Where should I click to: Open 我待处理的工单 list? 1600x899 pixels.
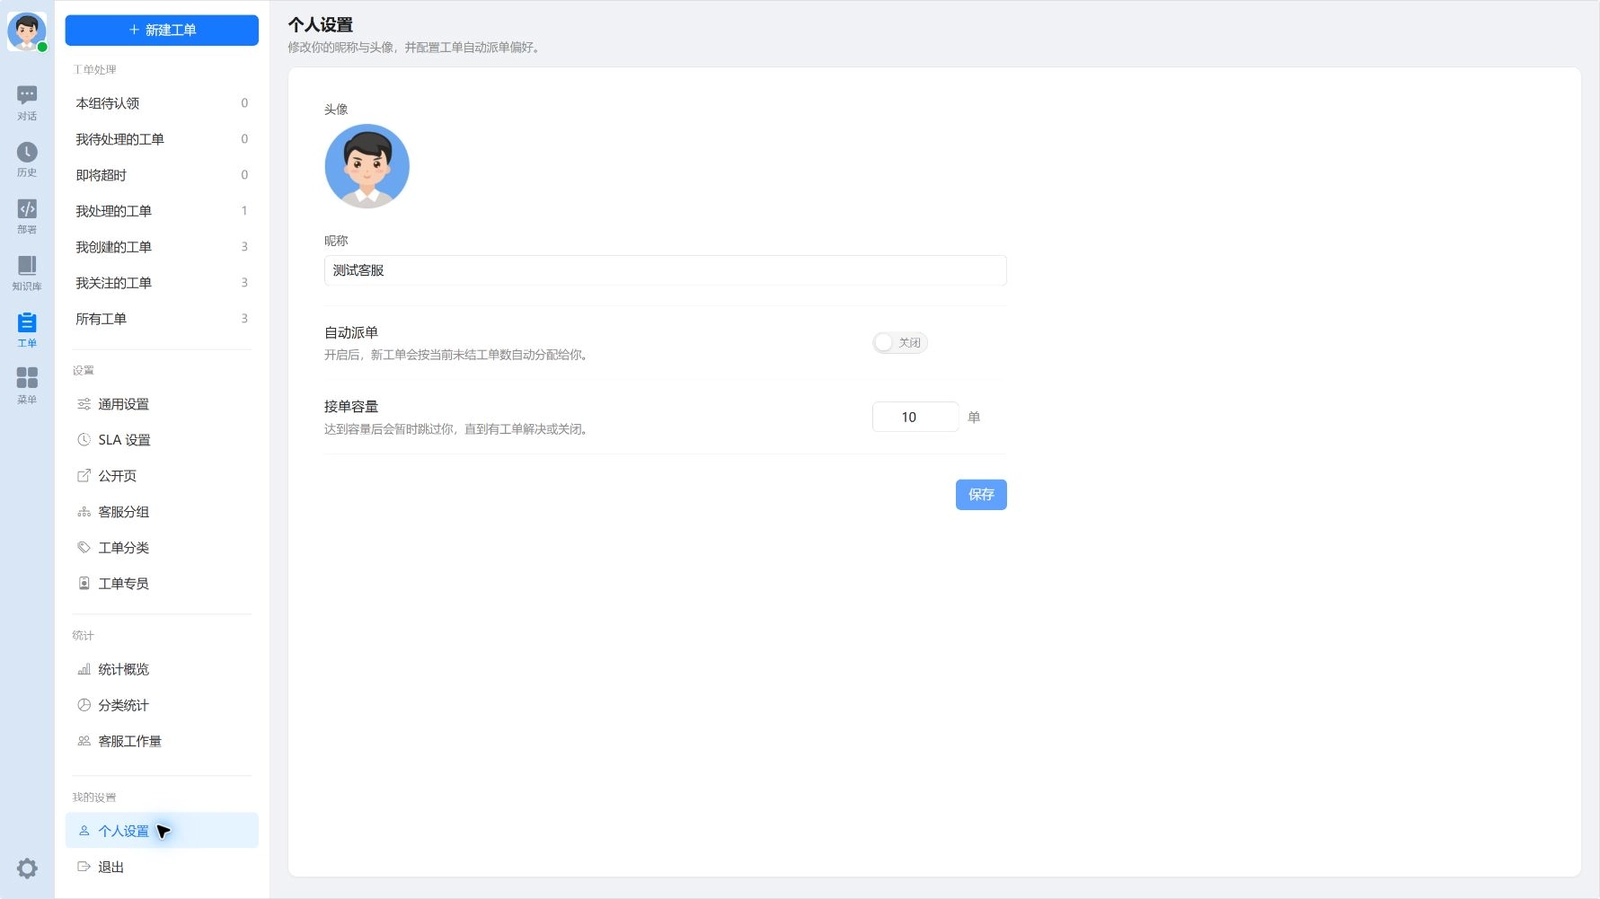[162, 139]
